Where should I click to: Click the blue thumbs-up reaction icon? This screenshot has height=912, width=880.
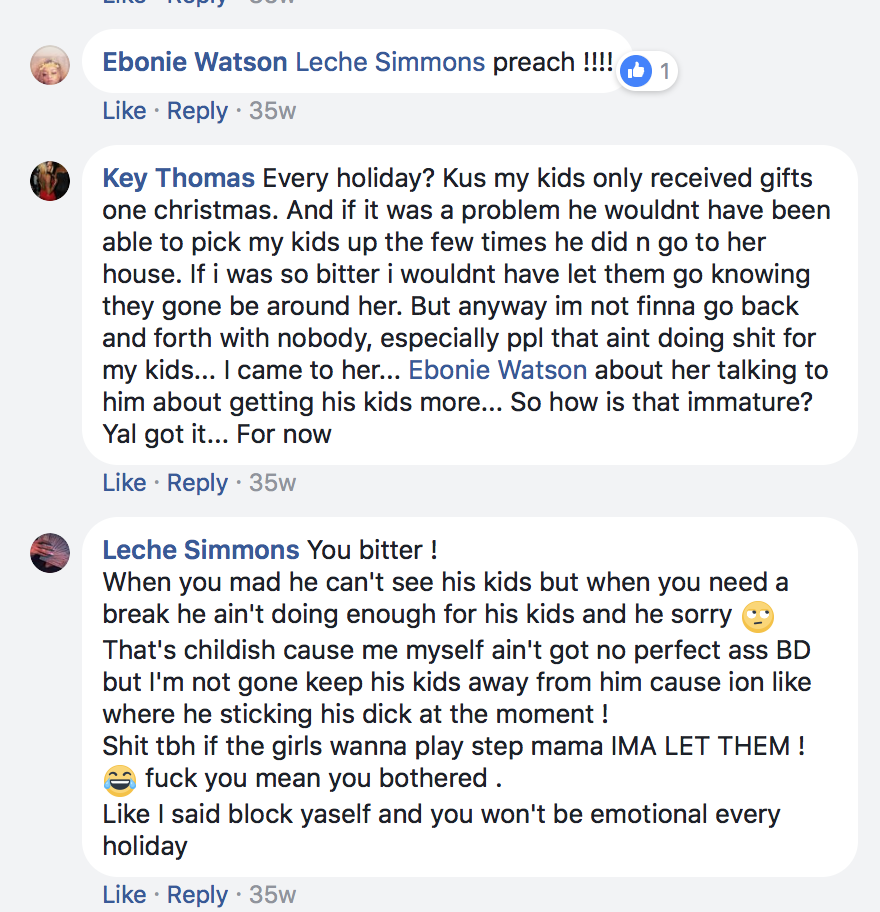(x=636, y=71)
